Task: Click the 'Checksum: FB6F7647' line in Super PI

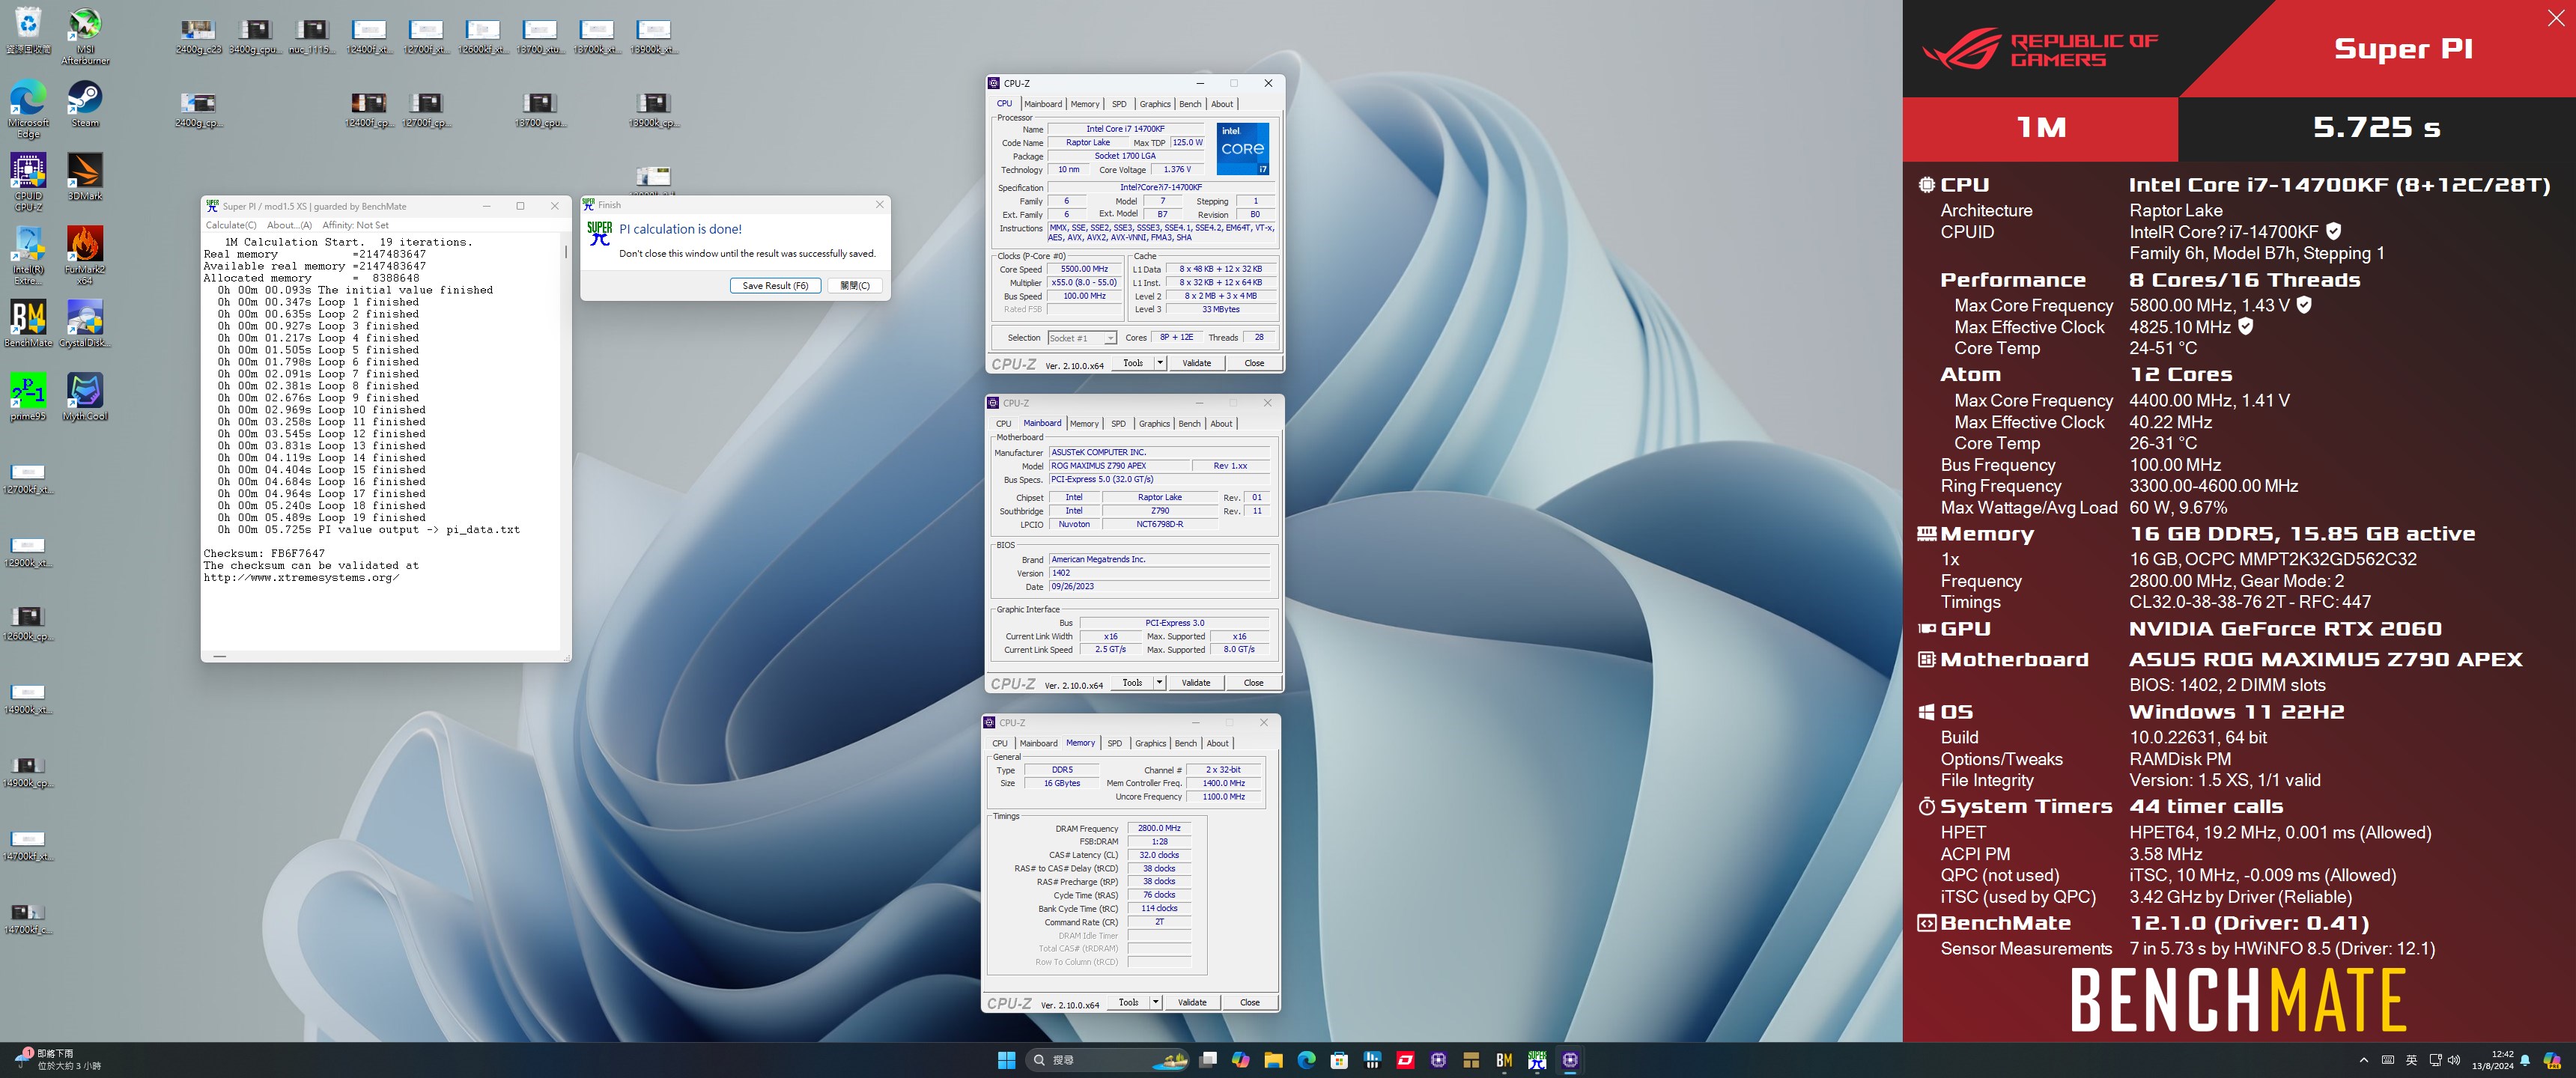Action: (264, 554)
